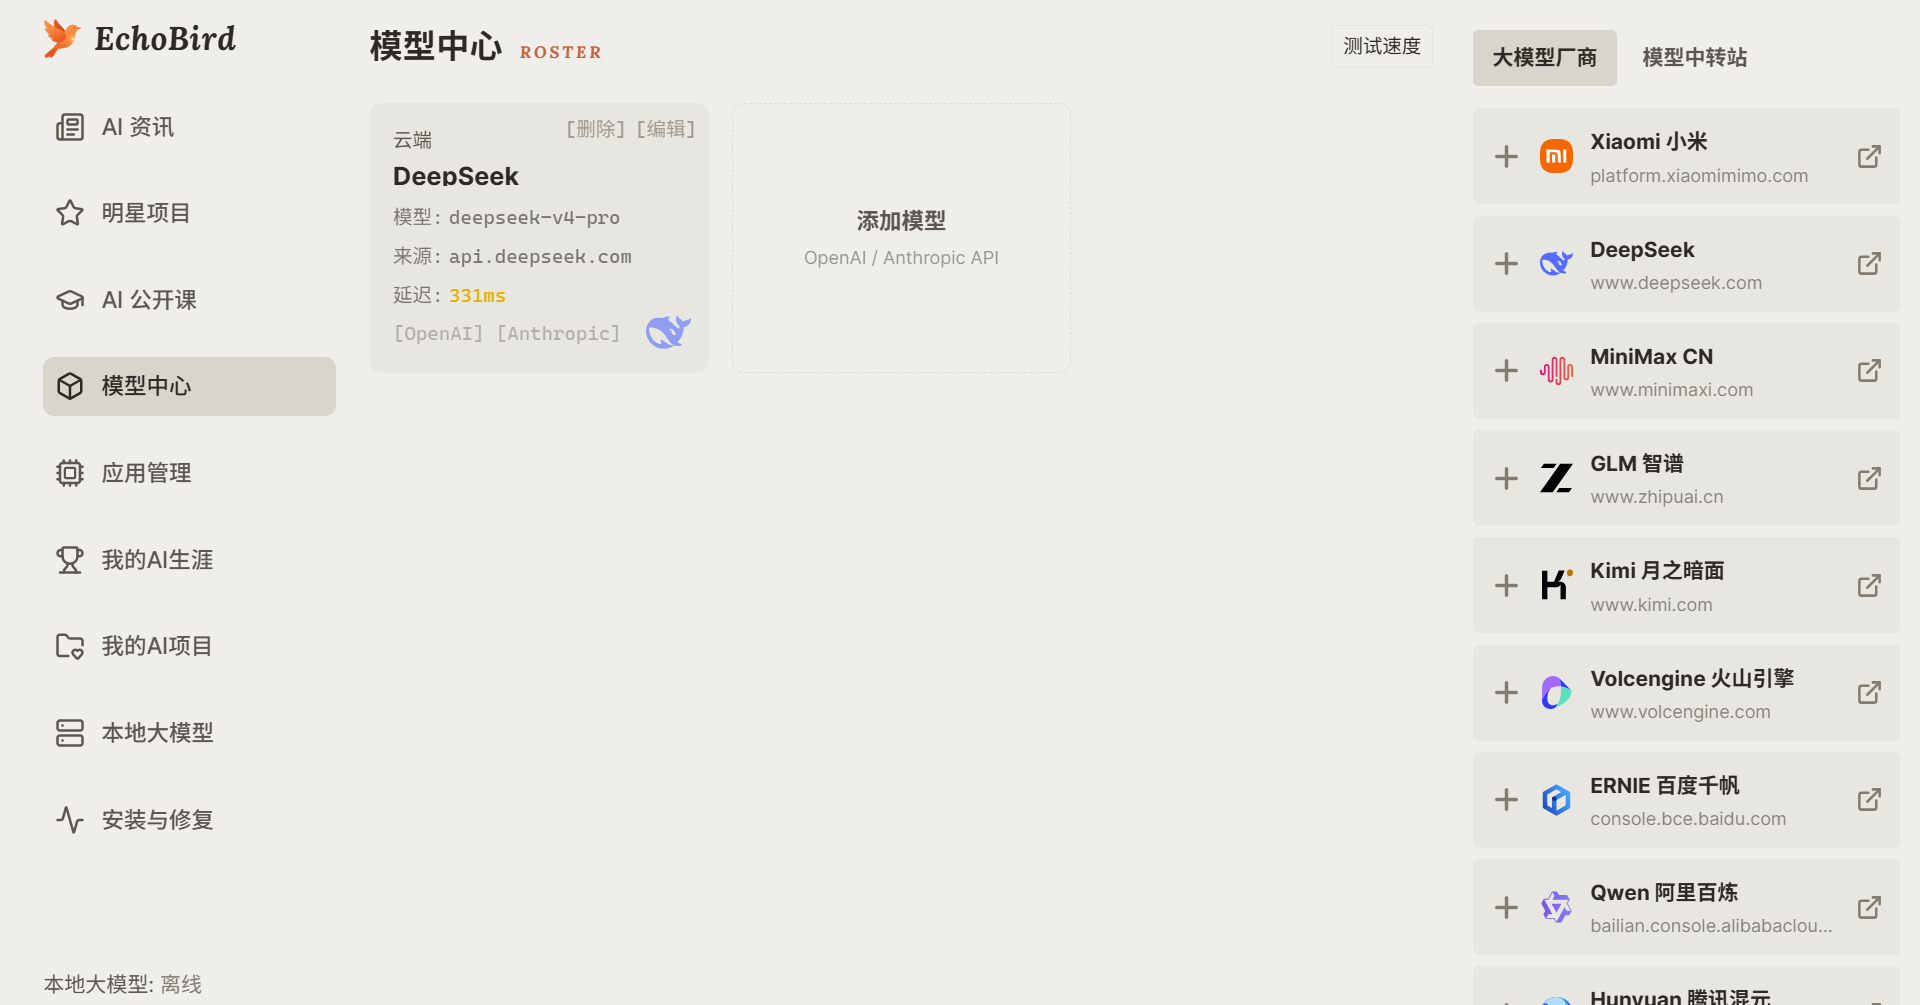1920x1005 pixels.
Task: Click the www.minimaxi.com URL text
Action: 1672,390
